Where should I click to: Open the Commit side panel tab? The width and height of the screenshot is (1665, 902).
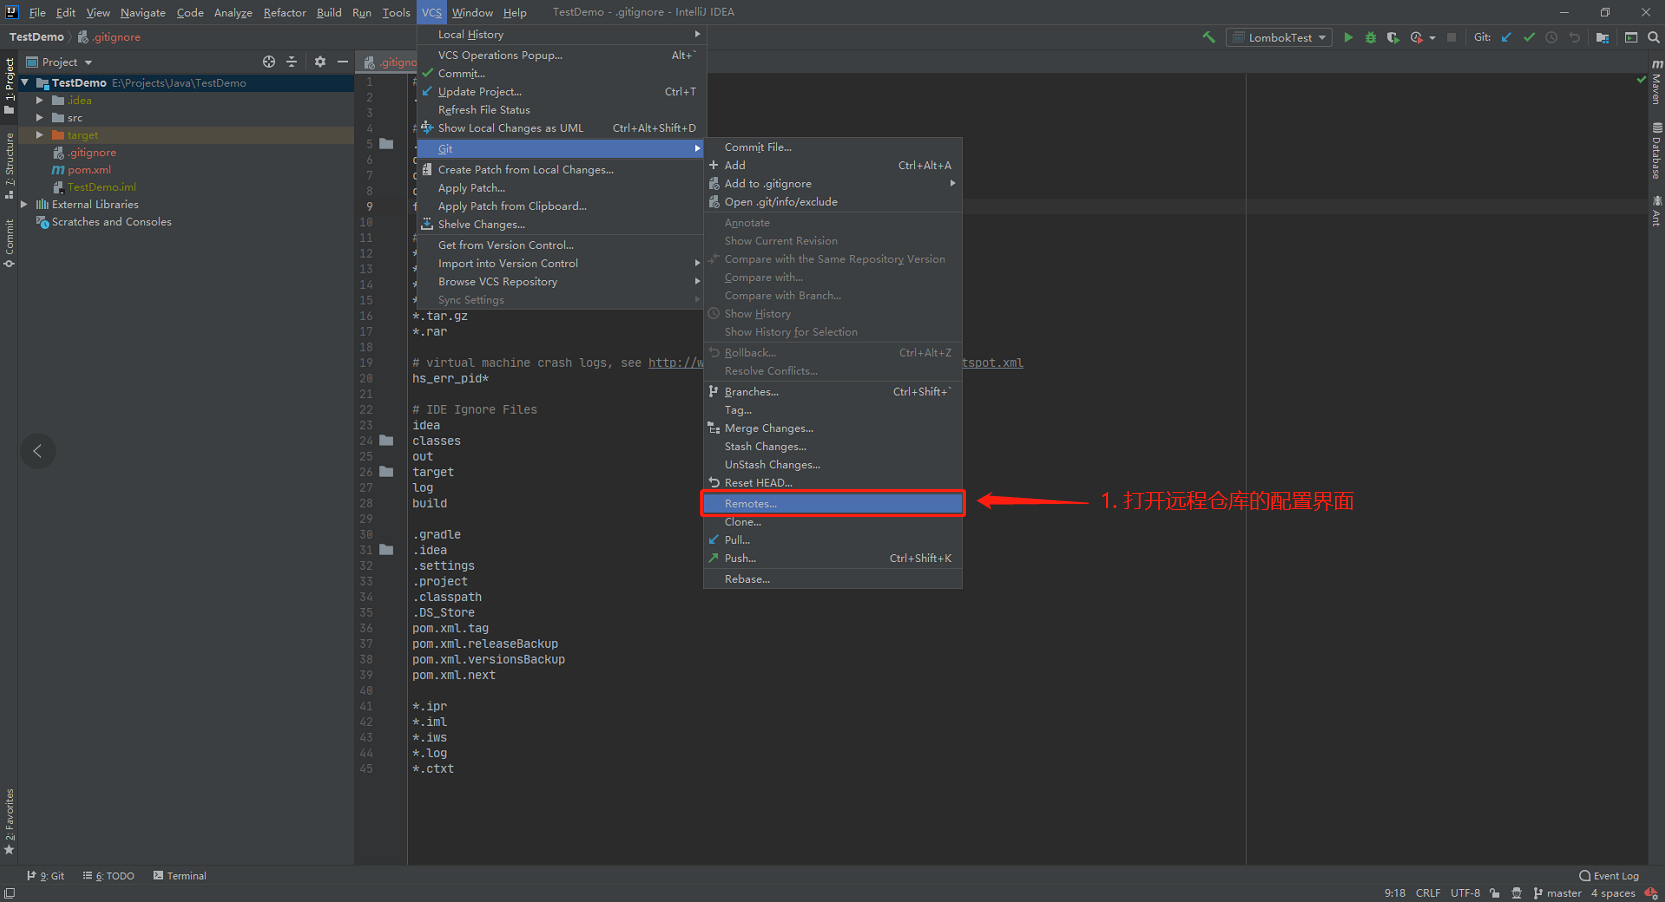[x=9, y=243]
